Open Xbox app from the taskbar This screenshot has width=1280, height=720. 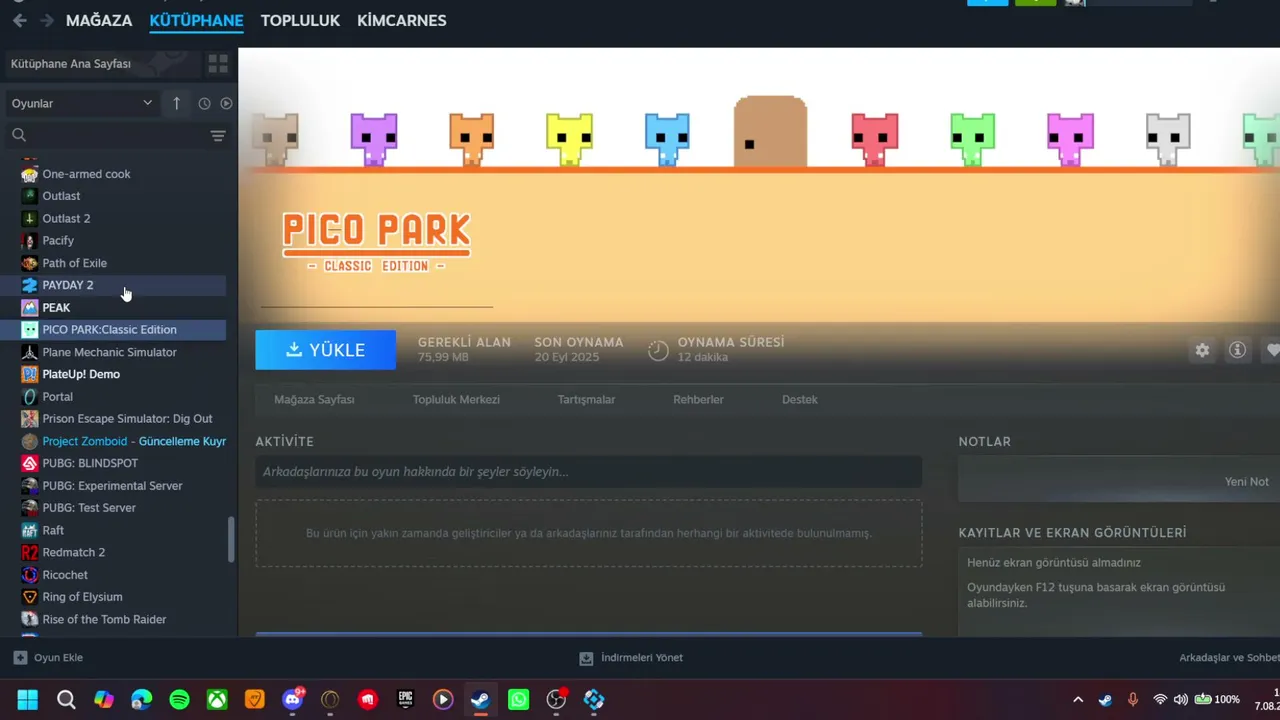[217, 700]
